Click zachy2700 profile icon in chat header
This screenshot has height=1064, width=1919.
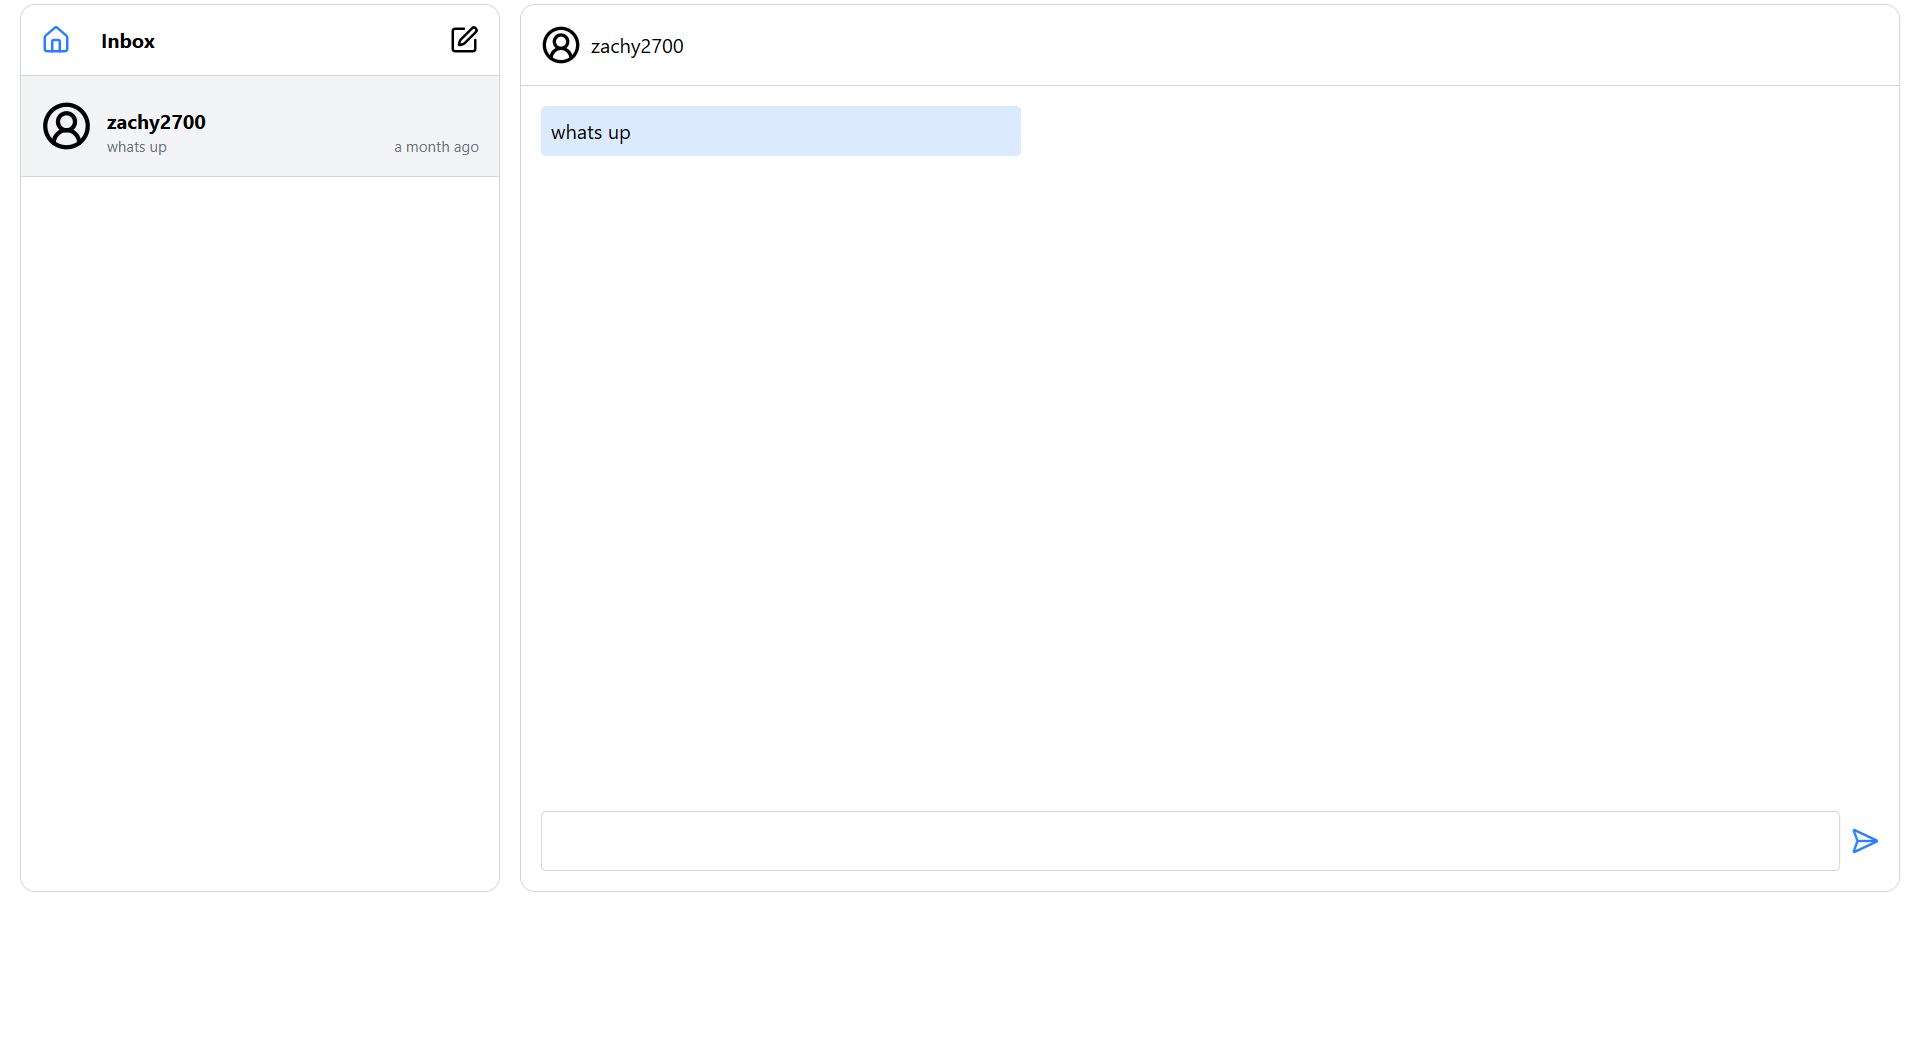tap(561, 45)
